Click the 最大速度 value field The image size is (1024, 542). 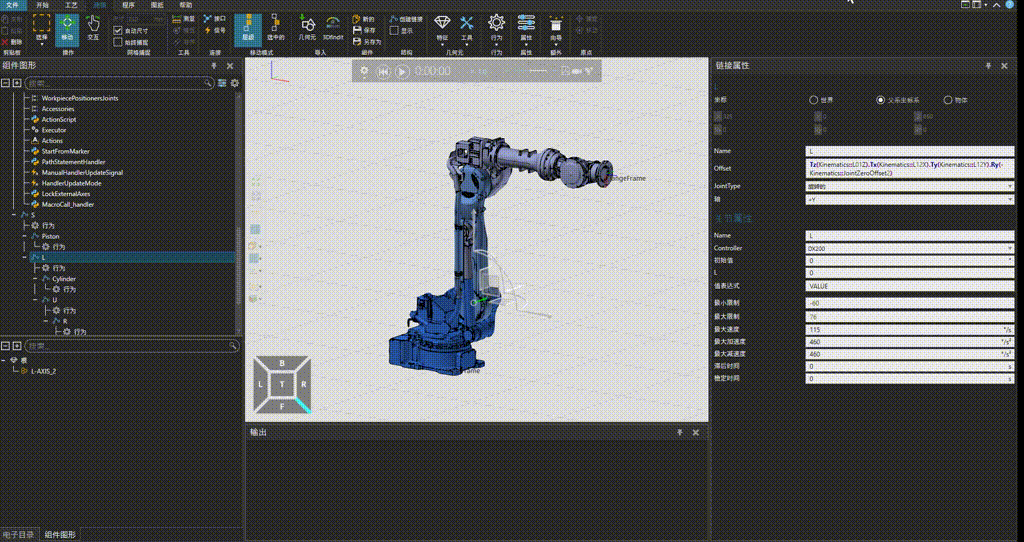pos(910,330)
